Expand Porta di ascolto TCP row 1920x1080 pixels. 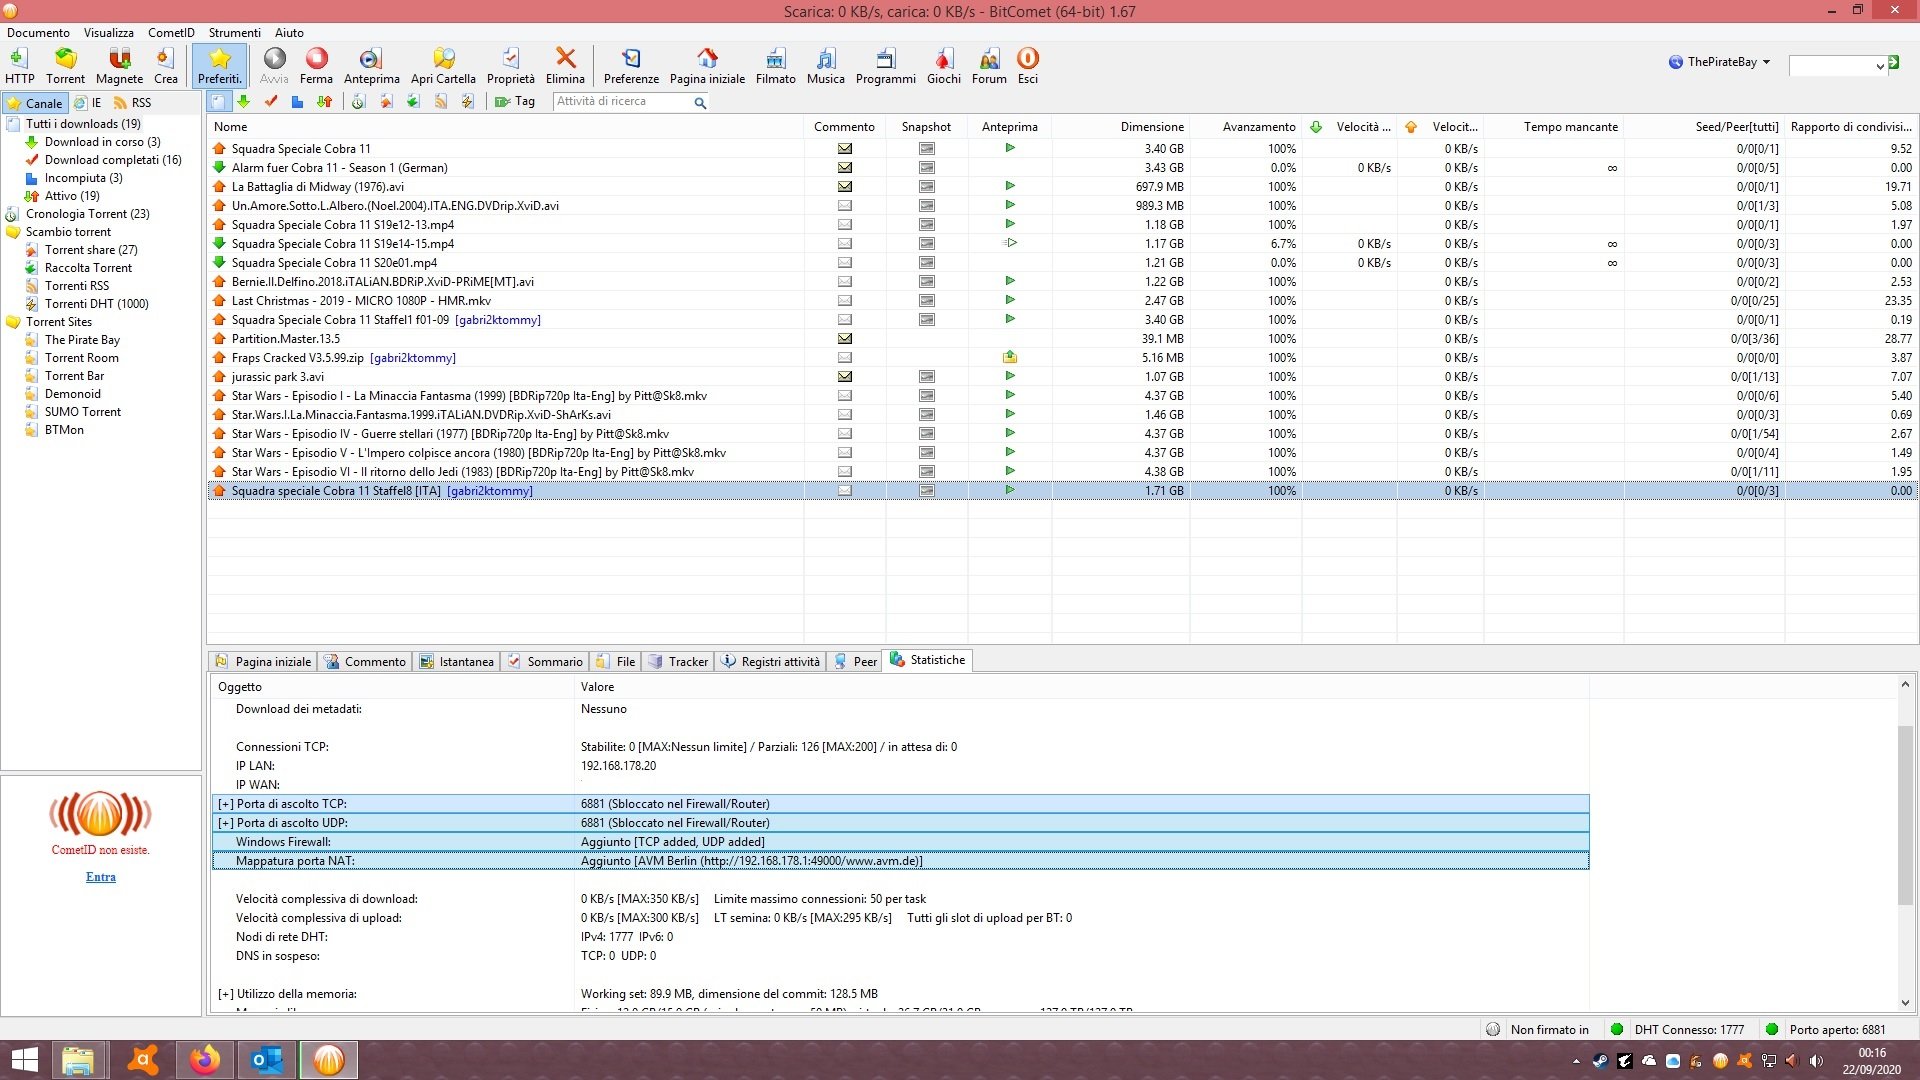226,804
